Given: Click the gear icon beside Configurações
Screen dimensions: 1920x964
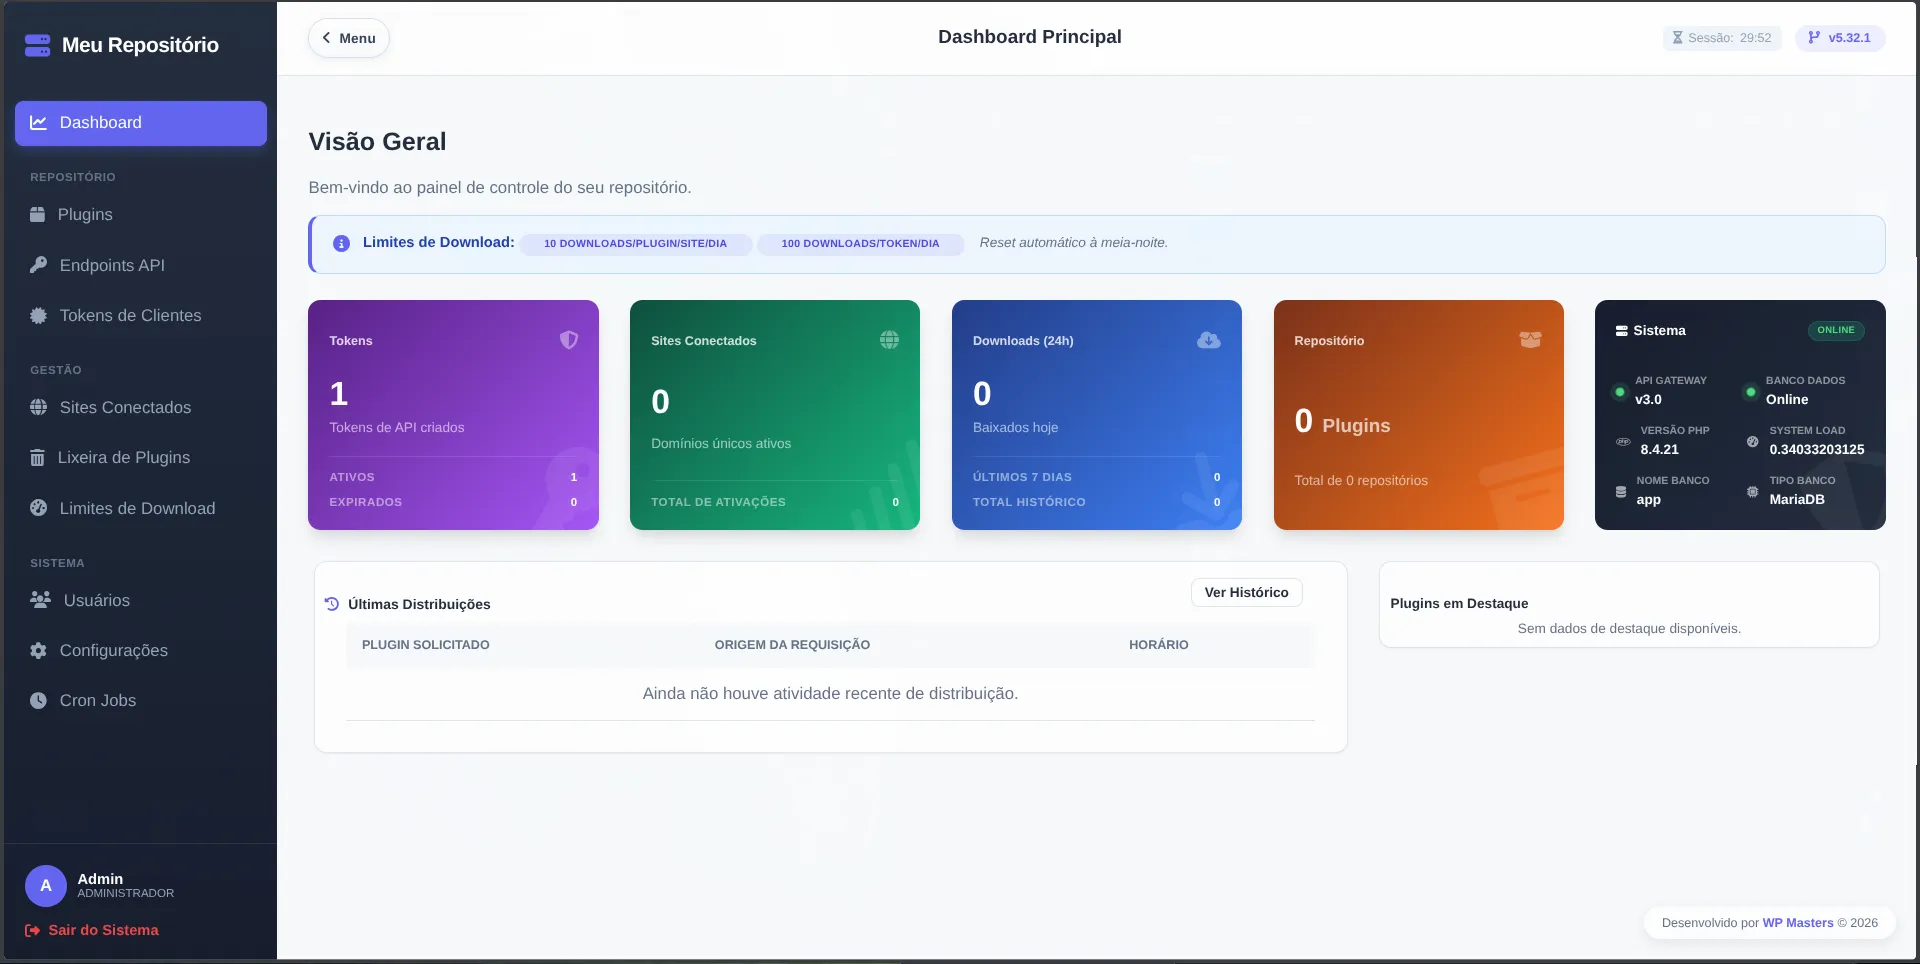Looking at the screenshot, I should click(38, 650).
